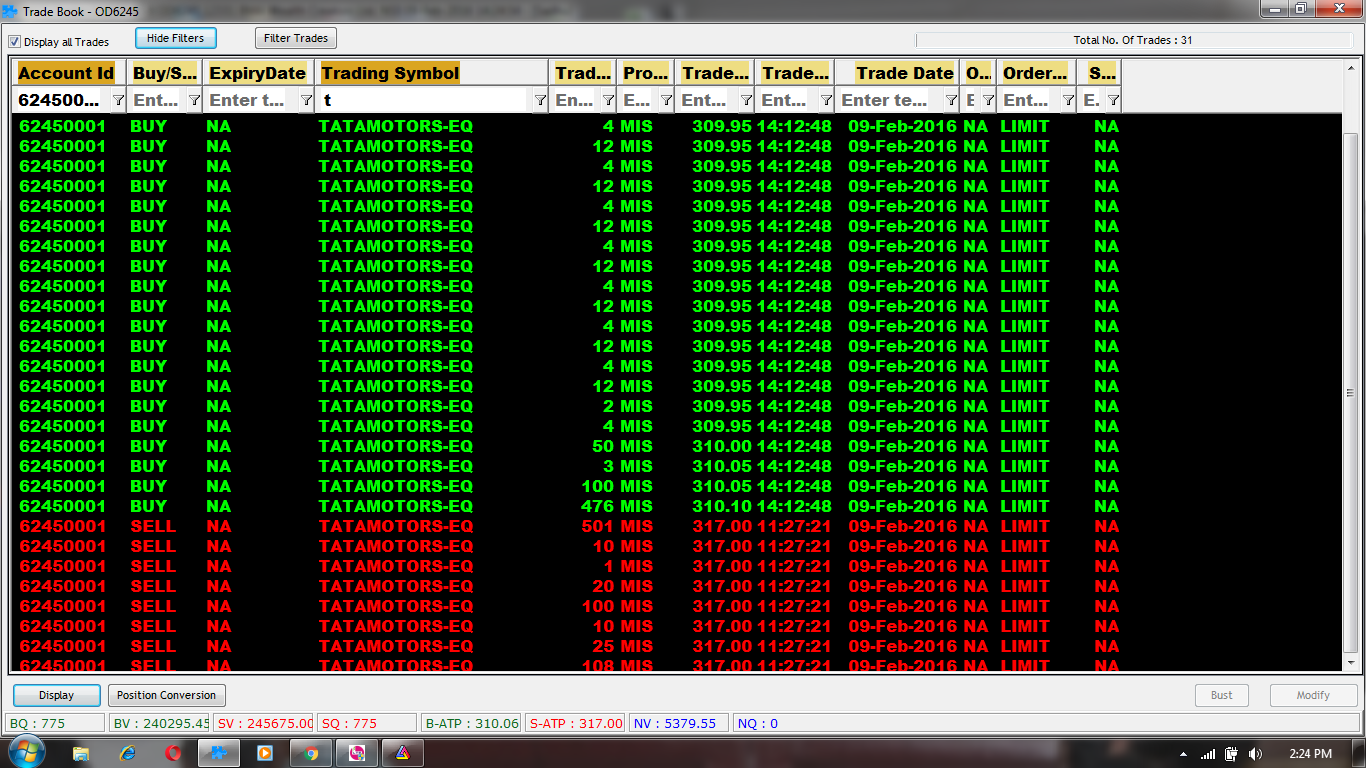Screen dimensions: 1366x768
Task: Open the traded quantity column filter funnel
Action: 608,100
